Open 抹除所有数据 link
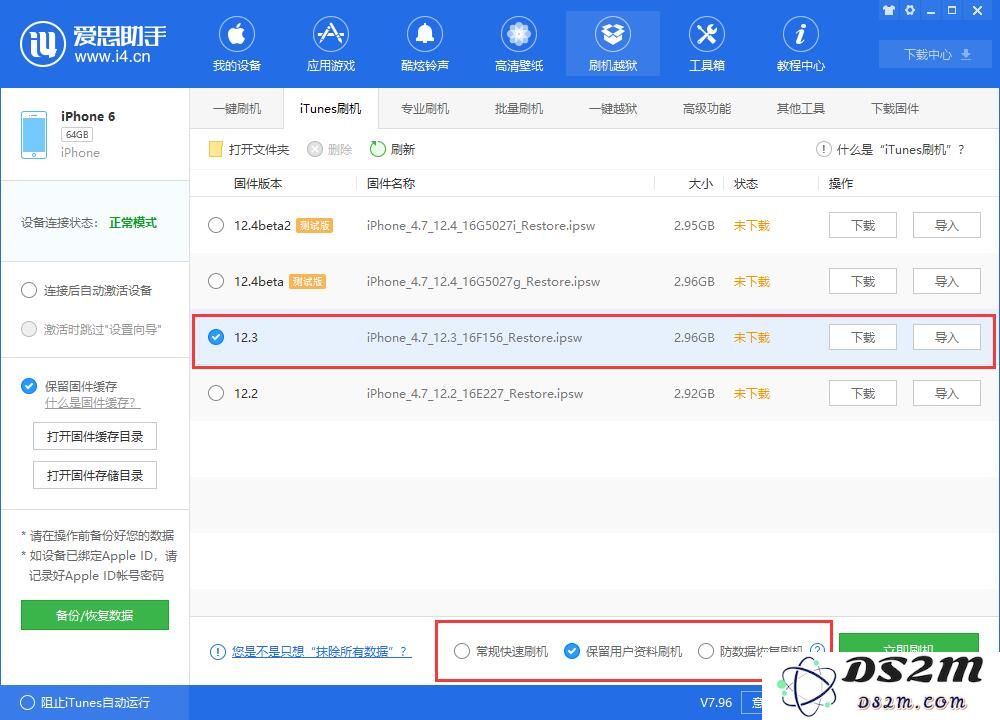 320,651
